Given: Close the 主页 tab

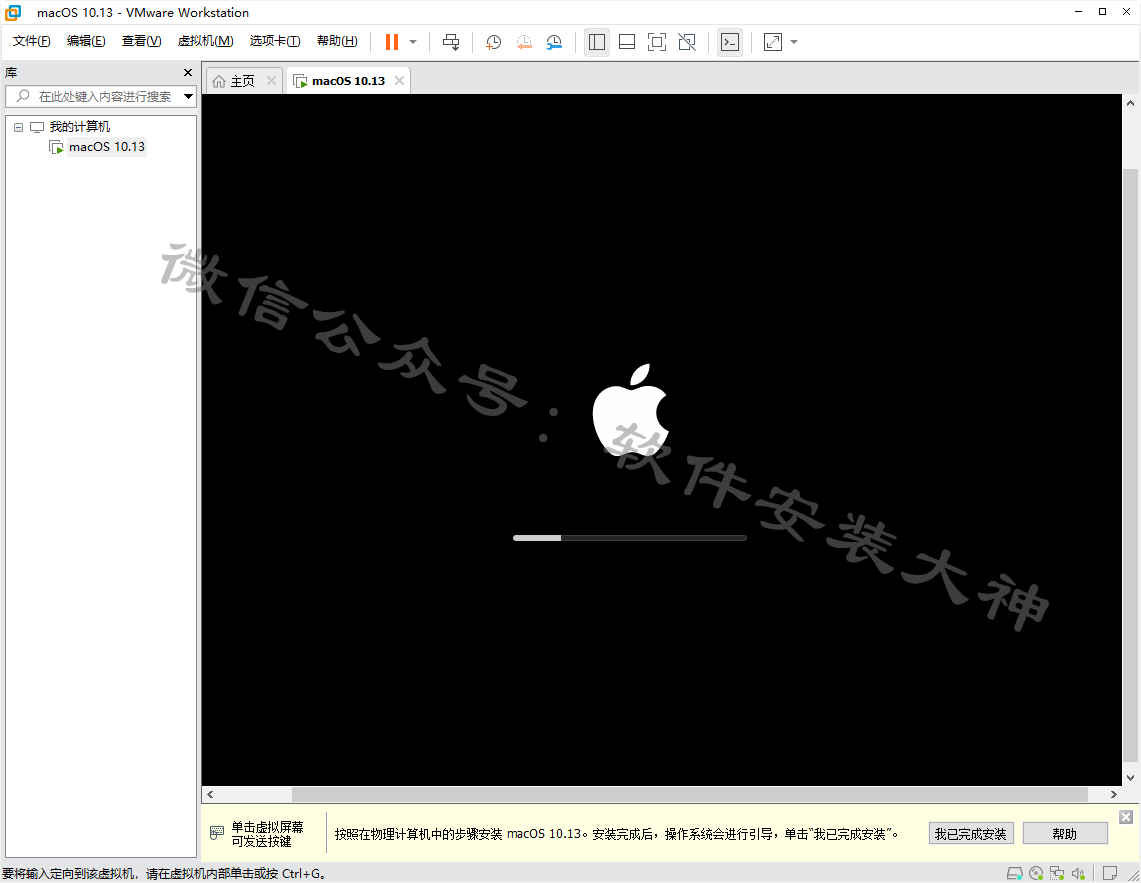Looking at the screenshot, I should (271, 81).
